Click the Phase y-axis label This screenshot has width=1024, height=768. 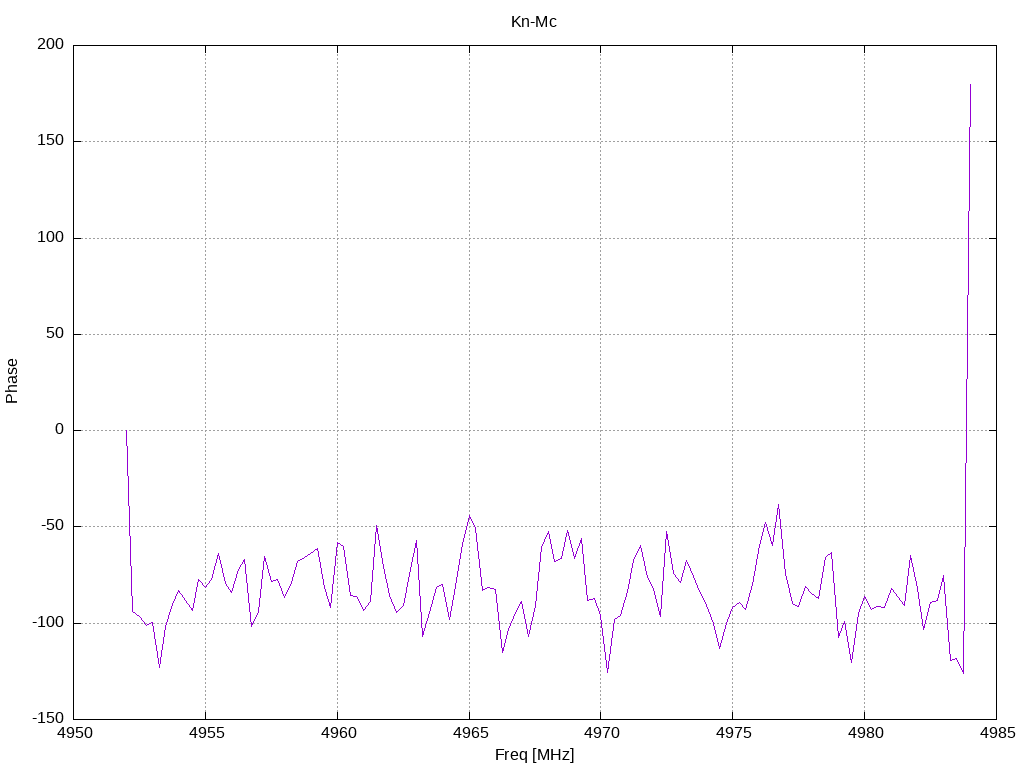[12, 381]
